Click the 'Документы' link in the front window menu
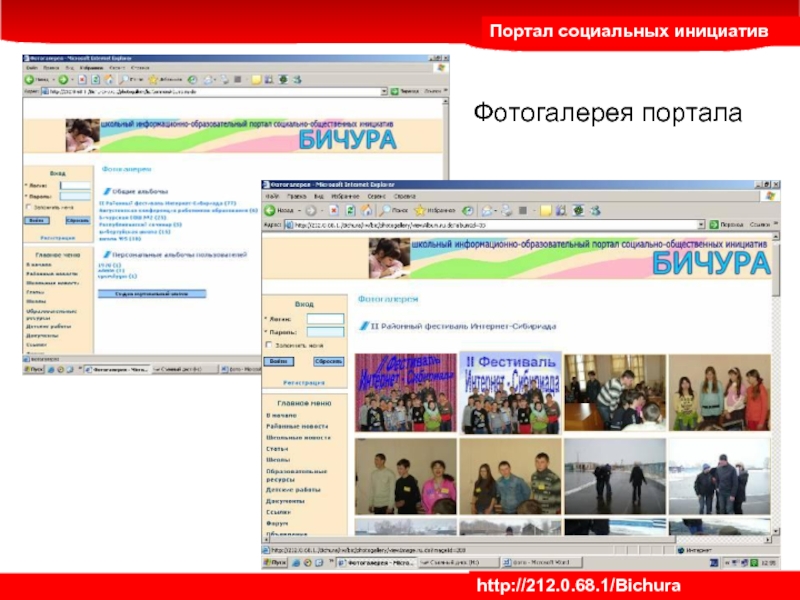 pos(285,501)
